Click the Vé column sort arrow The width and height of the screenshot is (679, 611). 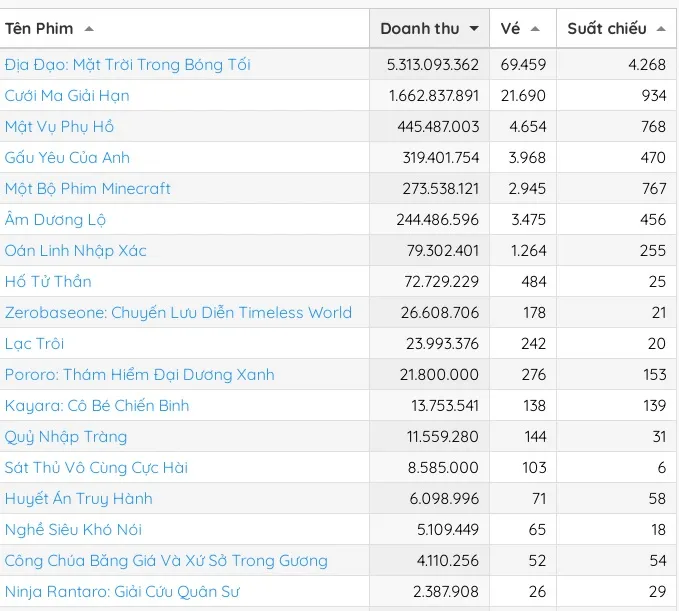click(x=535, y=29)
